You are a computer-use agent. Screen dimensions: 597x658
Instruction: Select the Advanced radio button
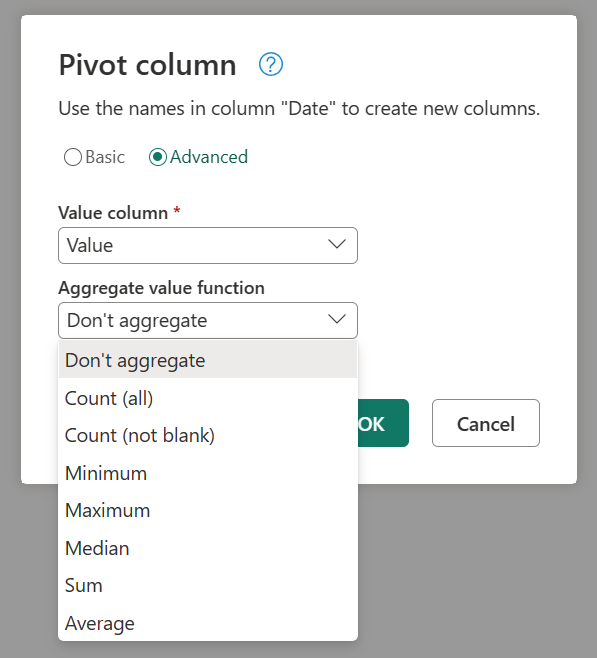[158, 157]
